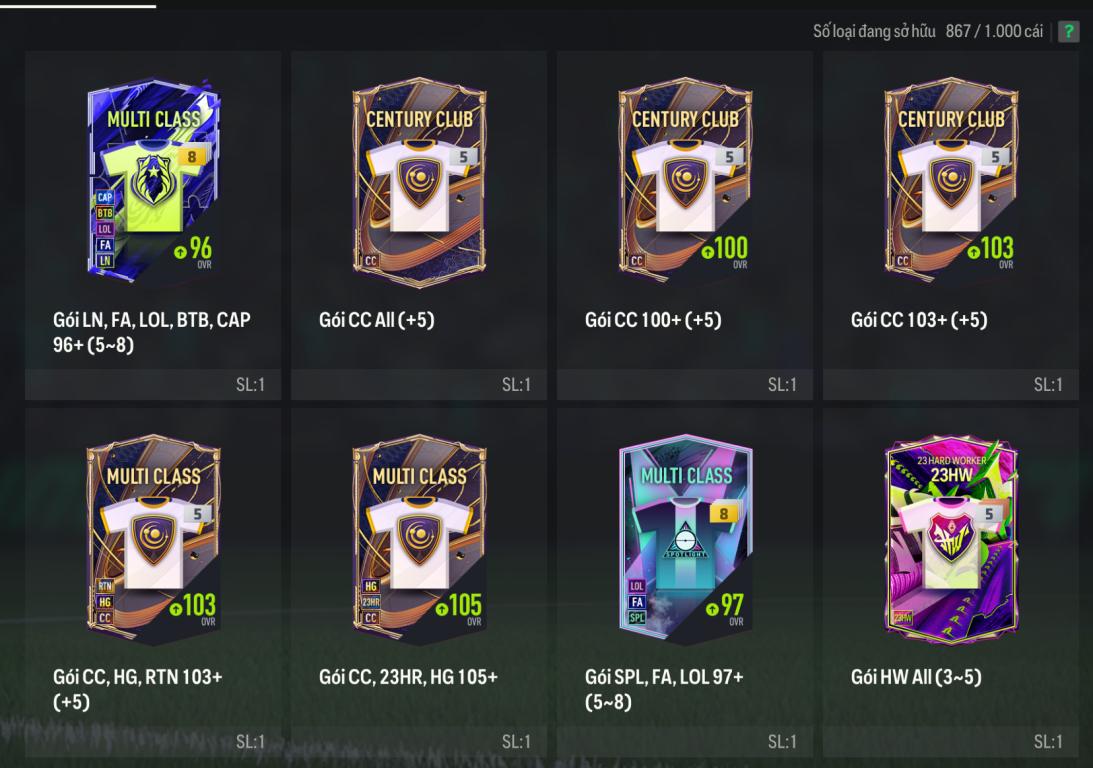Click the Gói SPL, FA, LOL 97+ title
1093x768 pixels.
(664, 689)
